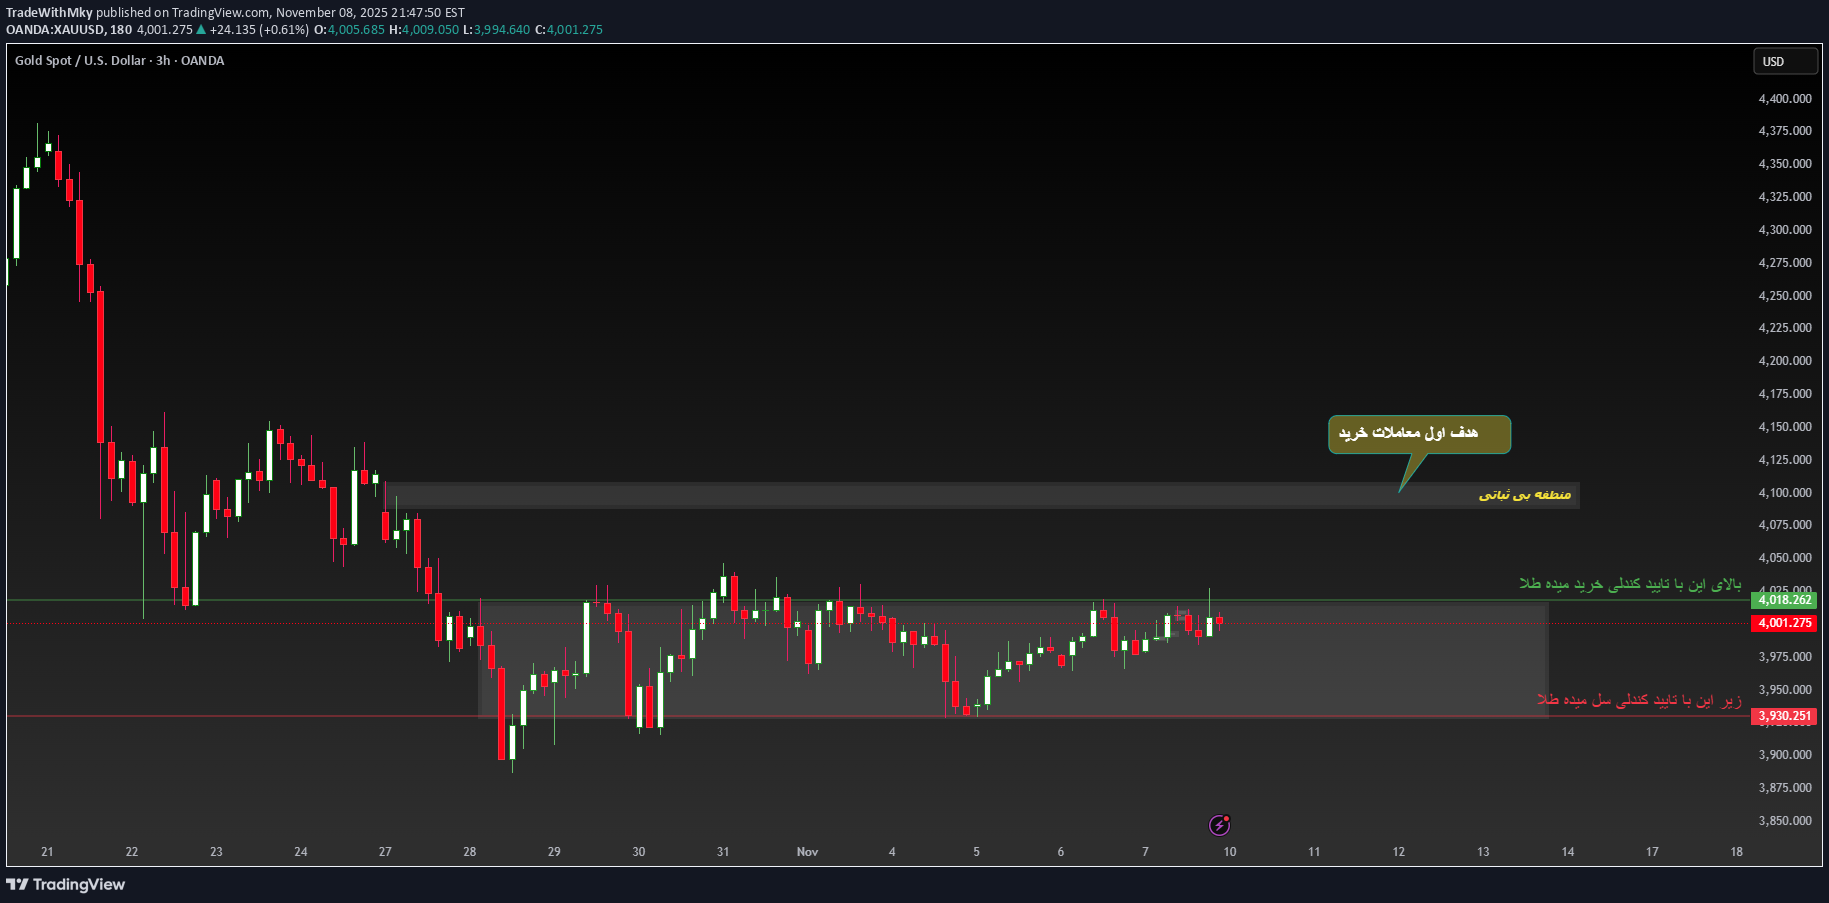This screenshot has height=903, width=1829.
Task: Click the purple lightning notification icon on chart
Action: [x=1218, y=824]
